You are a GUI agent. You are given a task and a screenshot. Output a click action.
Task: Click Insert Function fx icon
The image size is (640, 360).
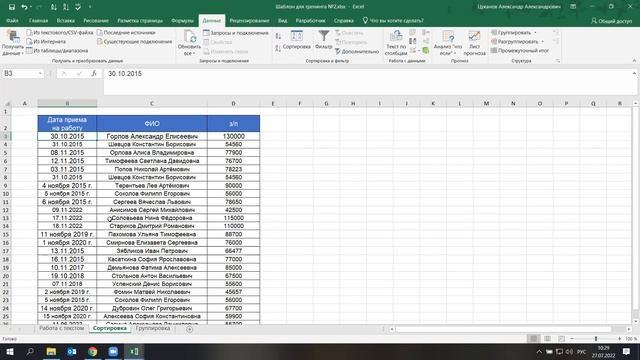(x=94, y=73)
